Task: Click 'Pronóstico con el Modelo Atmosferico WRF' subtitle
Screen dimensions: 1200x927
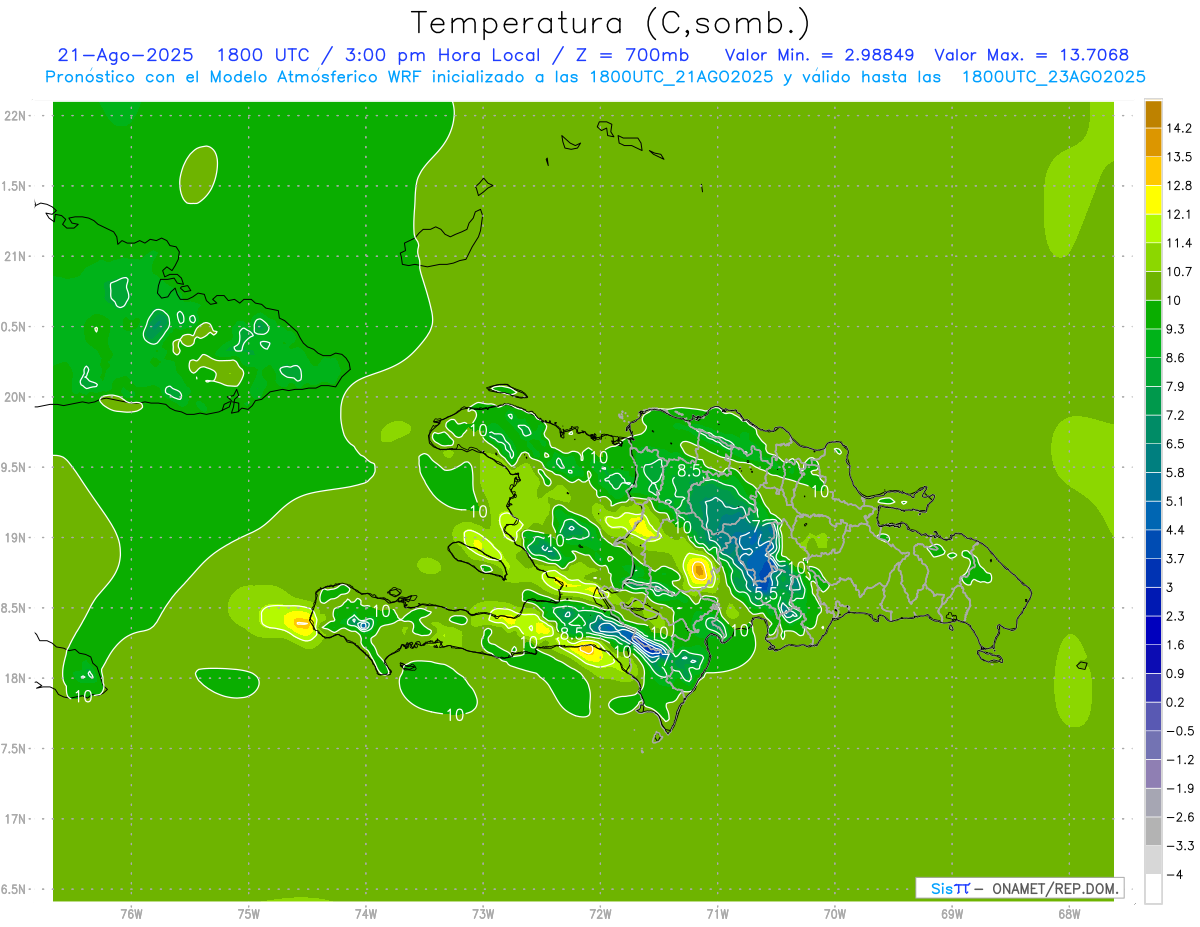Action: tap(235, 77)
